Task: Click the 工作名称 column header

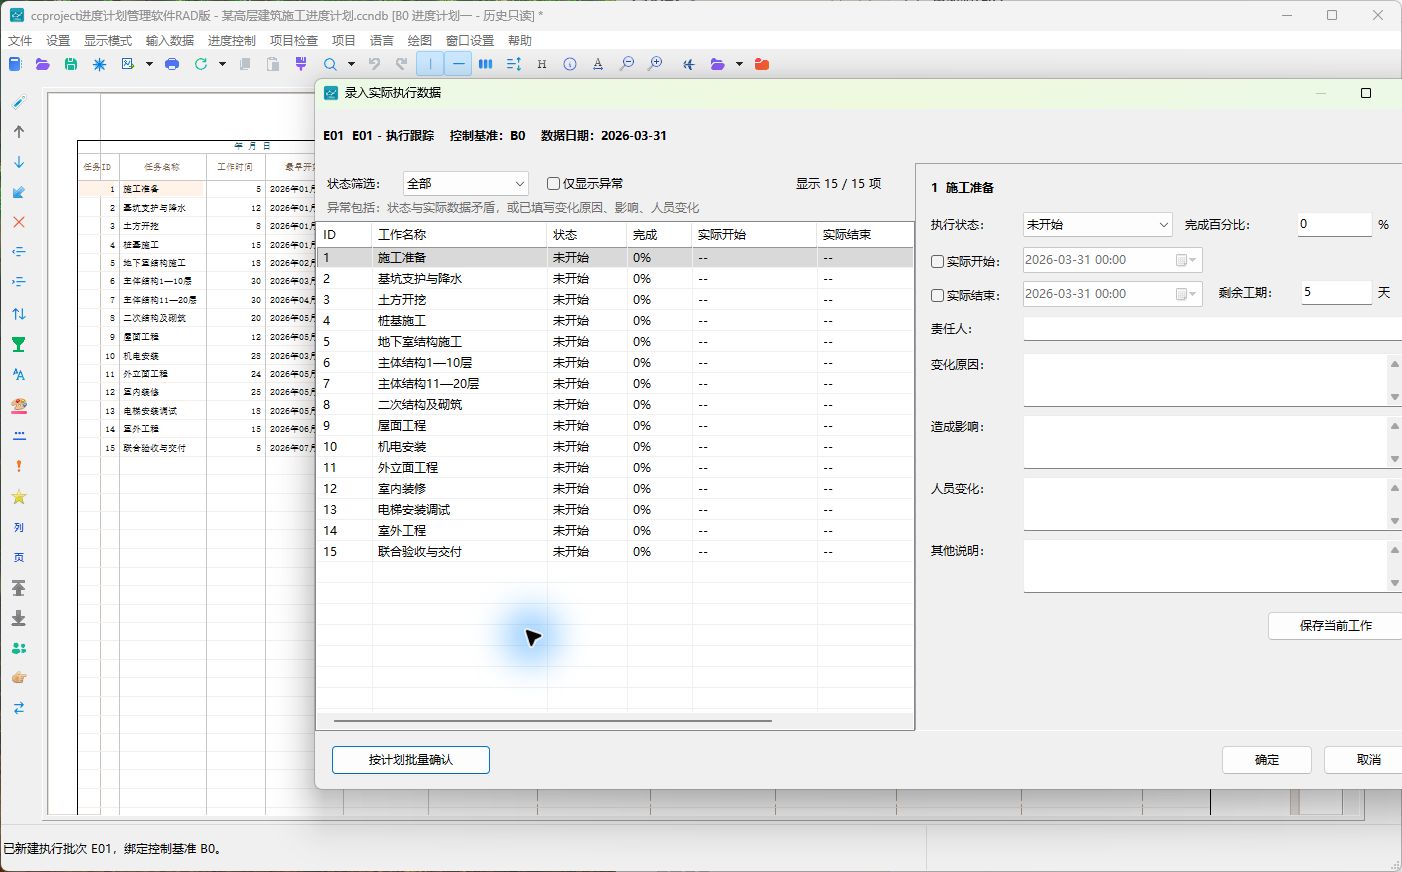Action: click(460, 235)
